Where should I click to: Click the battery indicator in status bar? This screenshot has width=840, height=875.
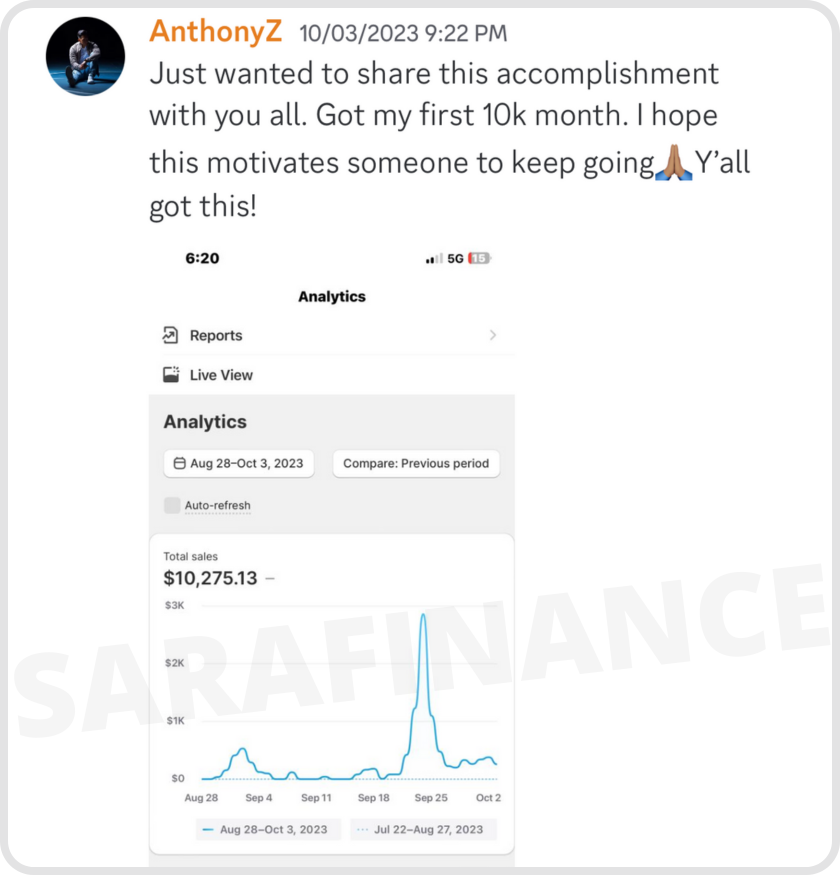480,258
